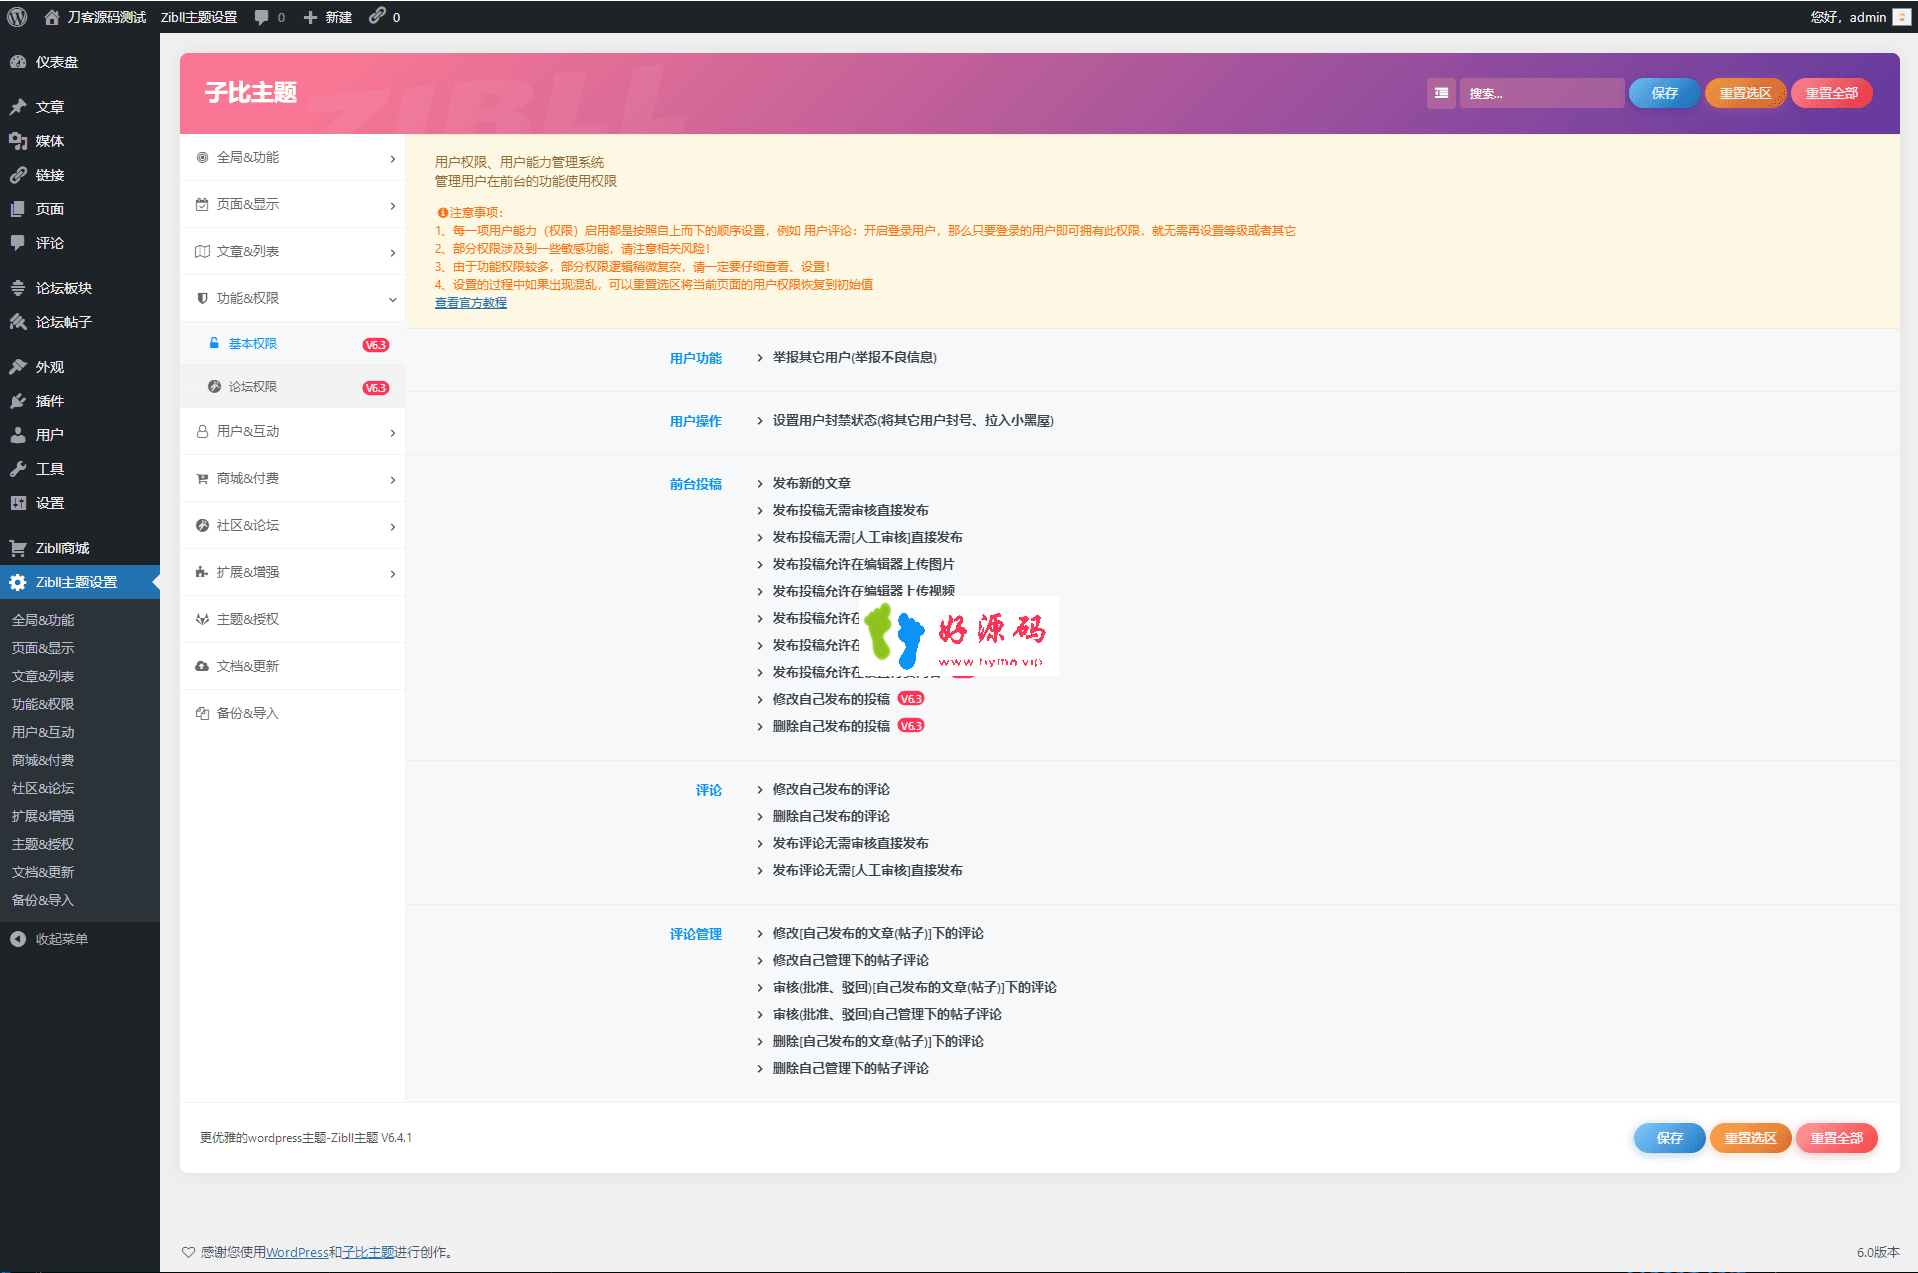1918x1273 pixels.
Task: Click the 插件 plug icon in sidebar
Action: (18, 401)
